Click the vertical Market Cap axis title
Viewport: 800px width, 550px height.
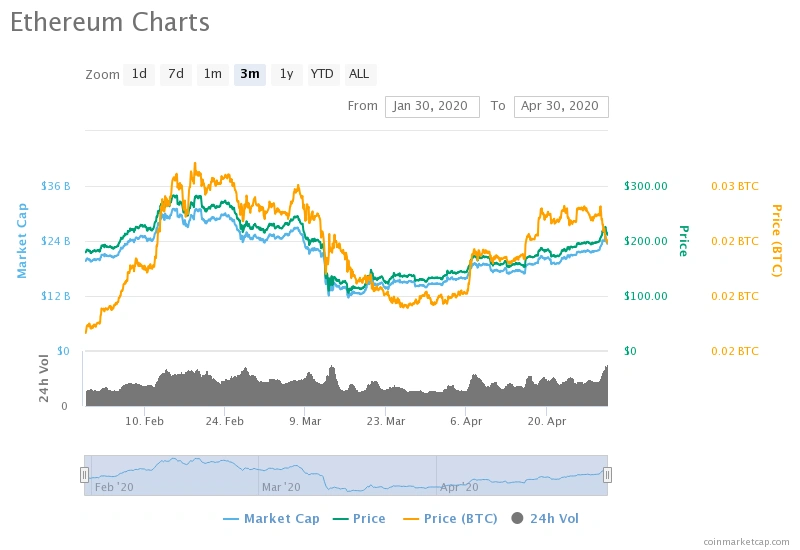tap(22, 241)
